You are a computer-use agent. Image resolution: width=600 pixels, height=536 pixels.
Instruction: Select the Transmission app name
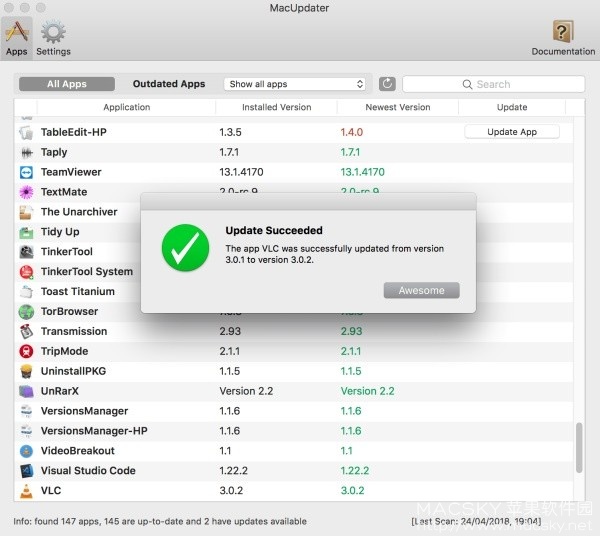[74, 331]
